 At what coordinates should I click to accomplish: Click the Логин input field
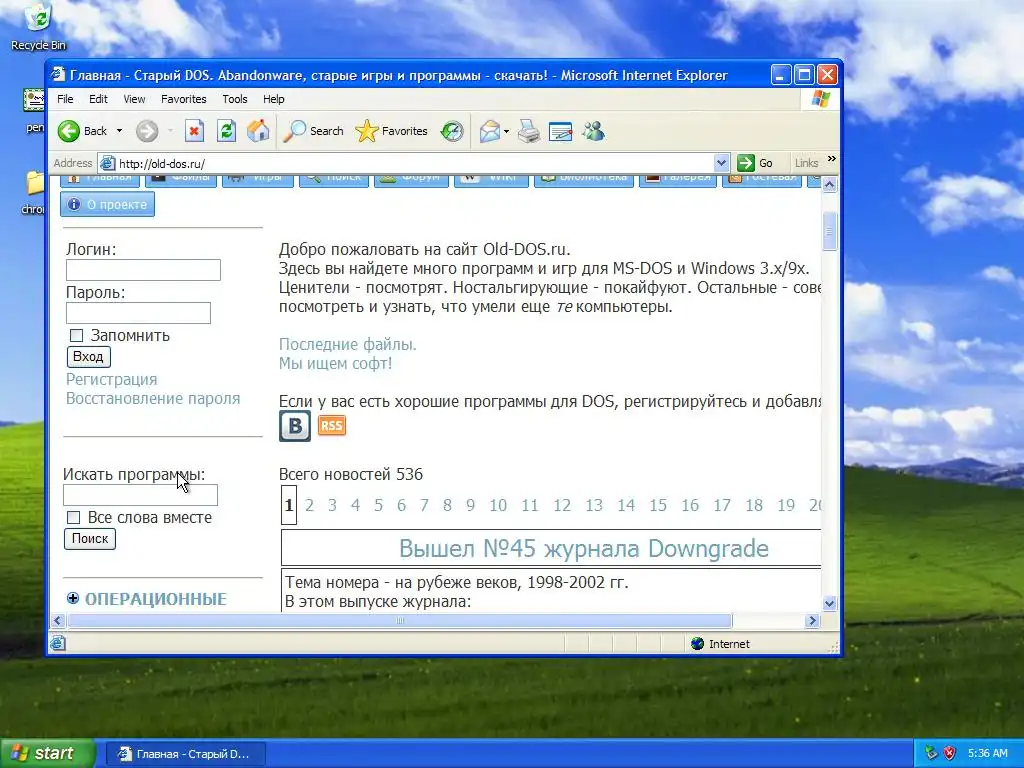(x=144, y=270)
